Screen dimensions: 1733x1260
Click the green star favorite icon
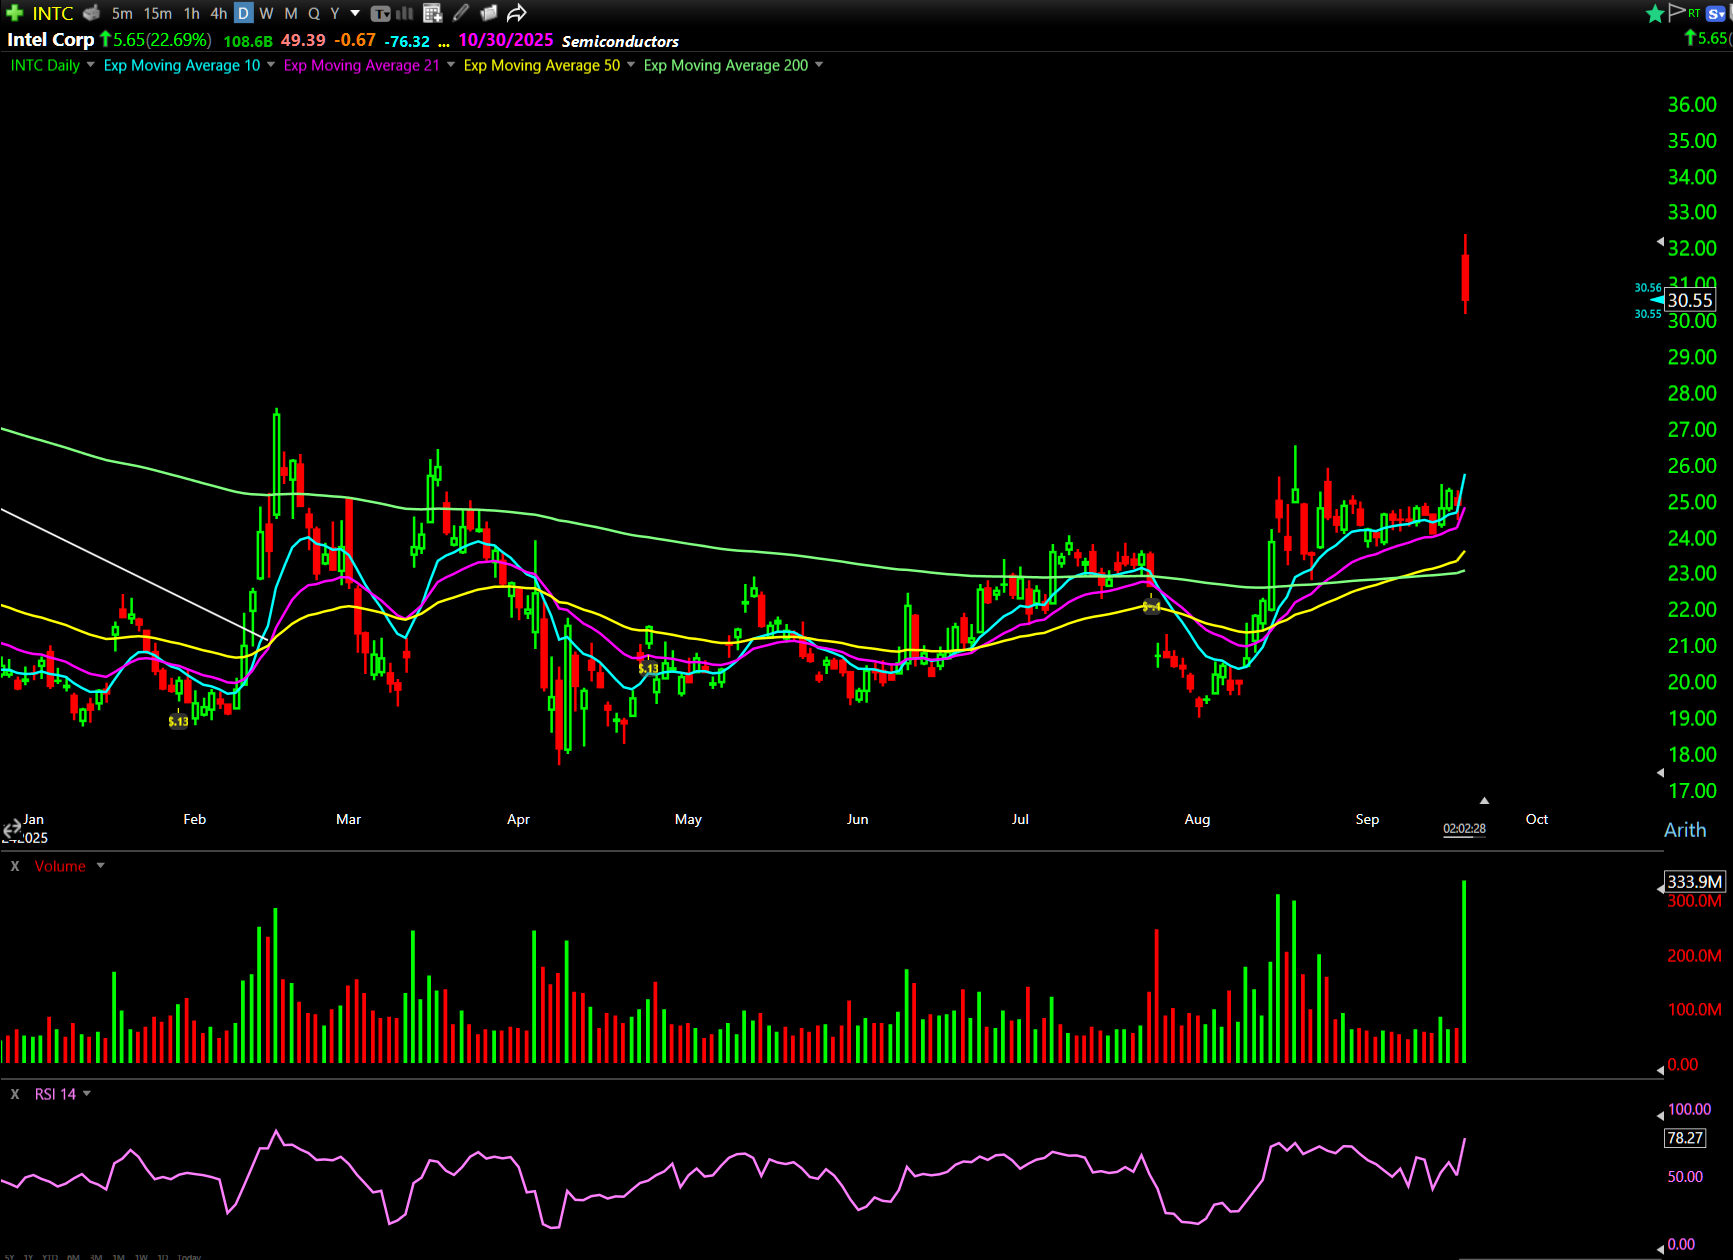point(1655,13)
